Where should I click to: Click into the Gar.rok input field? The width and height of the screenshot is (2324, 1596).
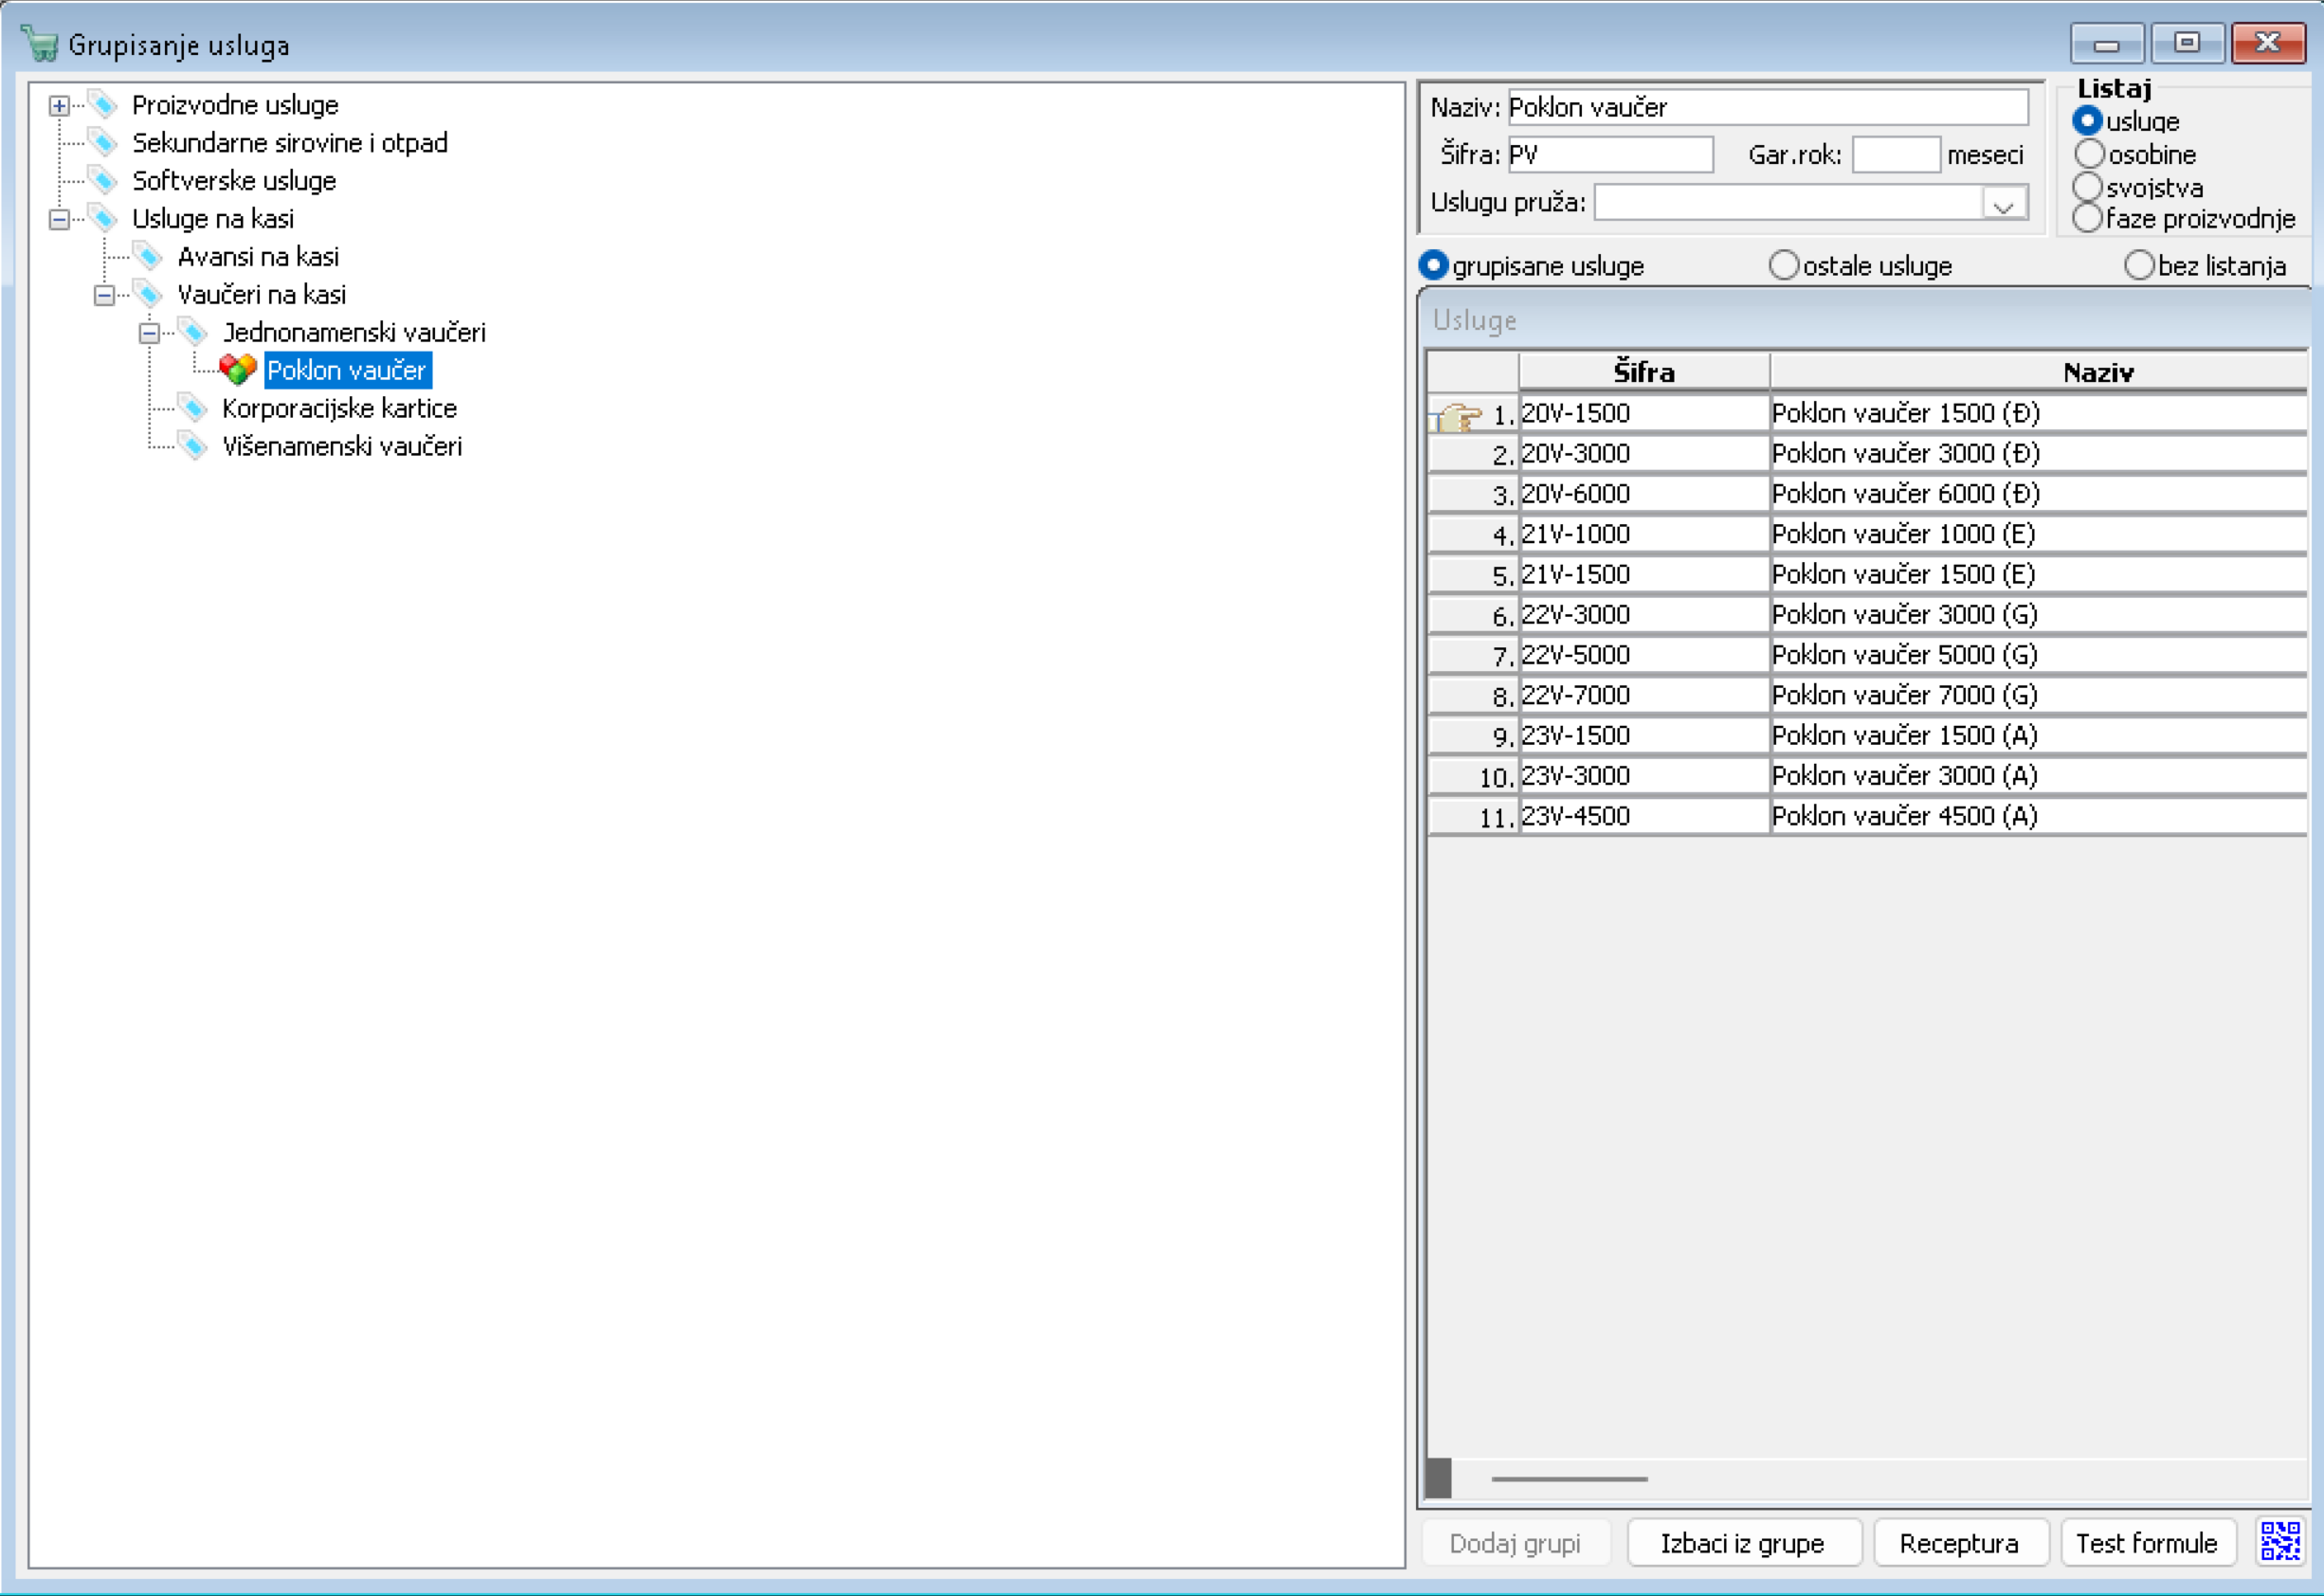click(x=1895, y=155)
